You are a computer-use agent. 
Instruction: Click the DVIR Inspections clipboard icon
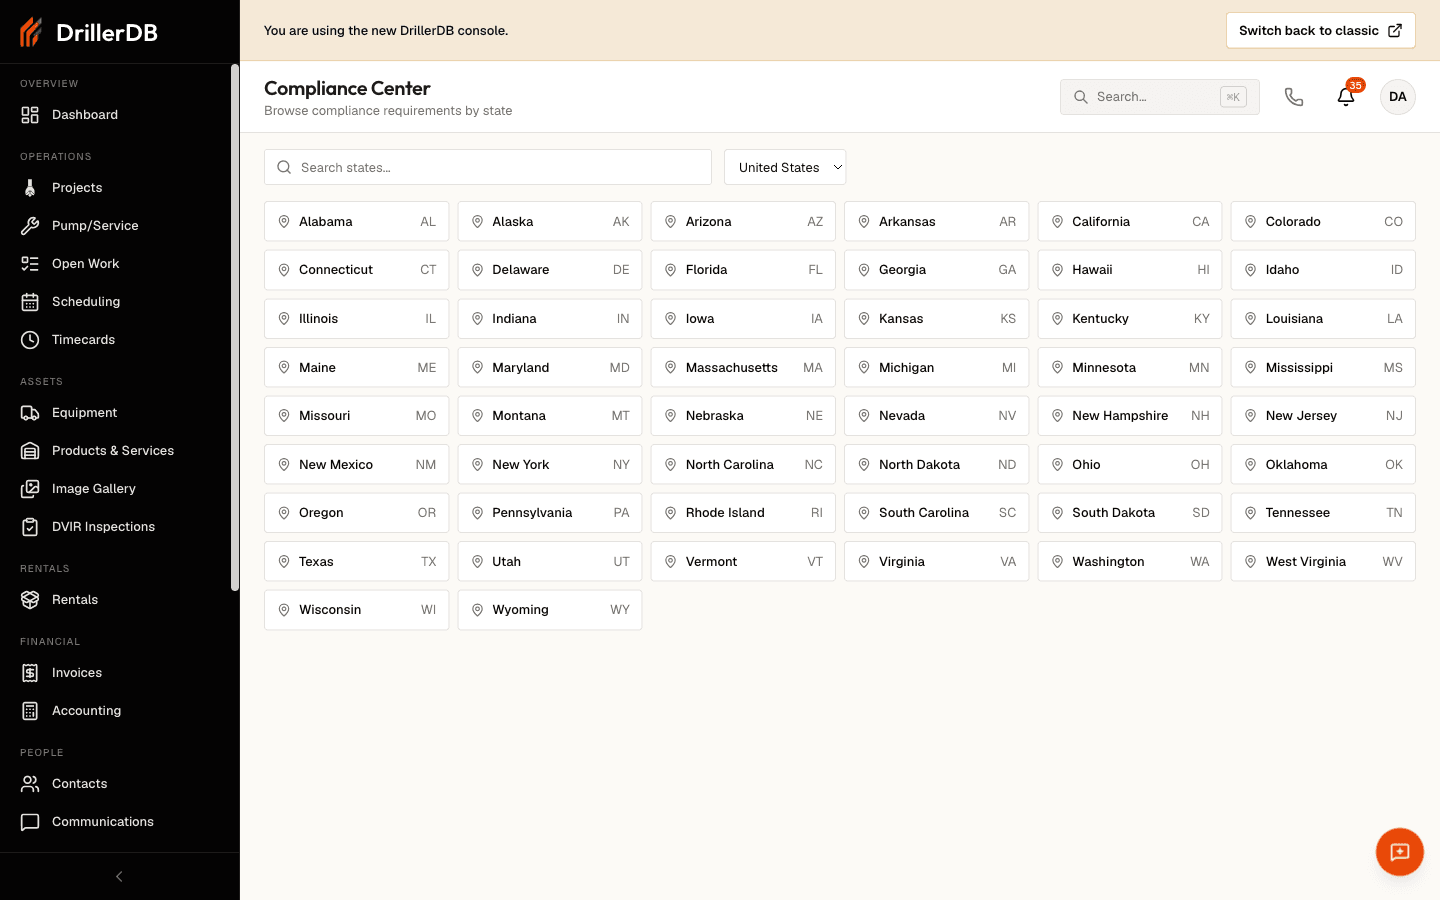pos(30,527)
